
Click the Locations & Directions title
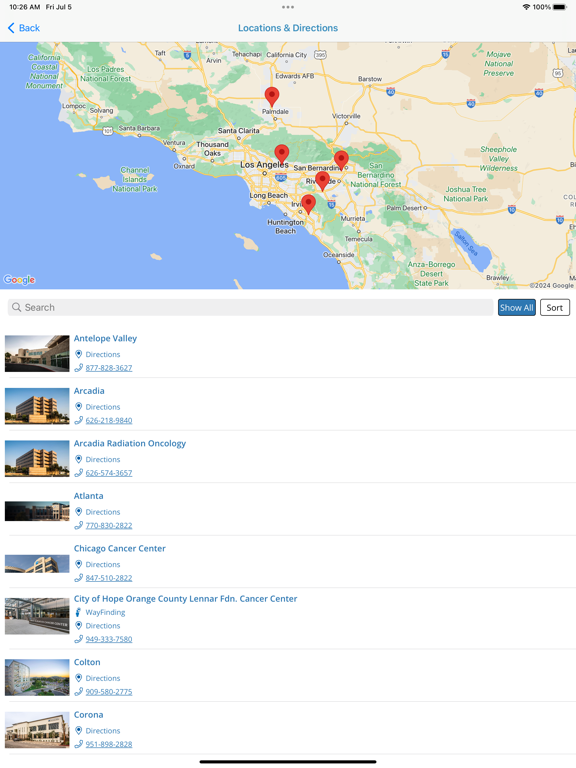[x=288, y=28]
